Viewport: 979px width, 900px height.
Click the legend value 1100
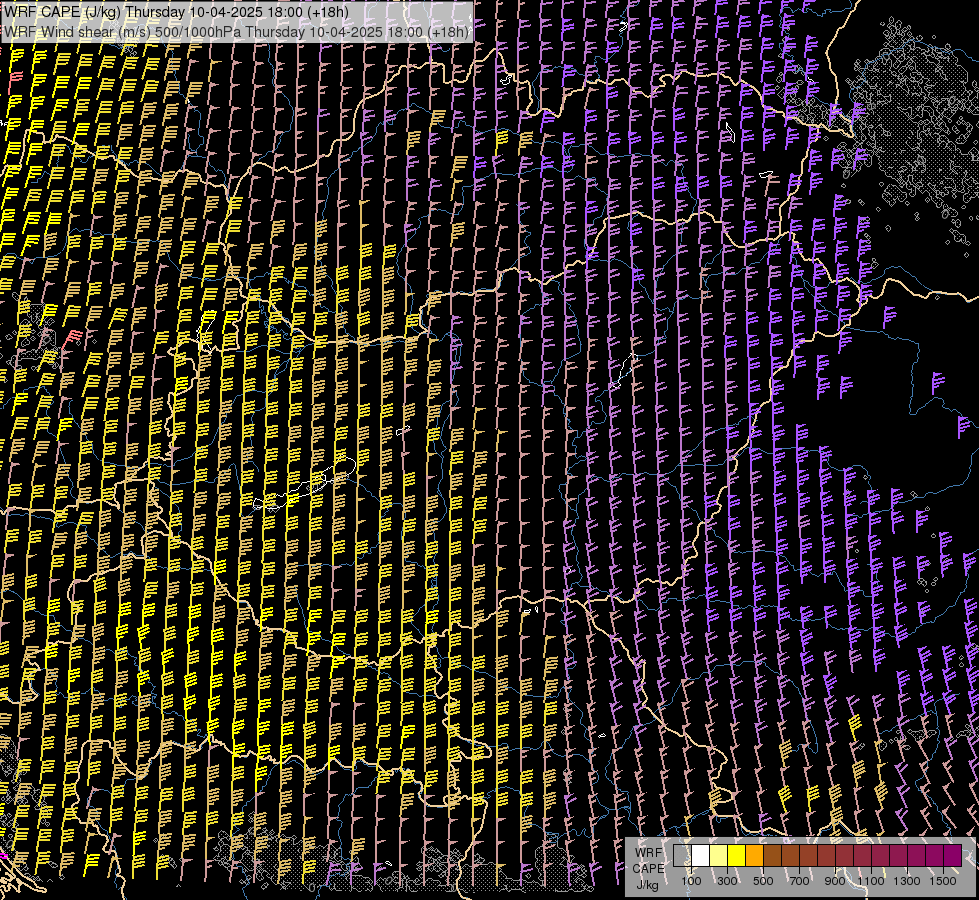[870, 881]
